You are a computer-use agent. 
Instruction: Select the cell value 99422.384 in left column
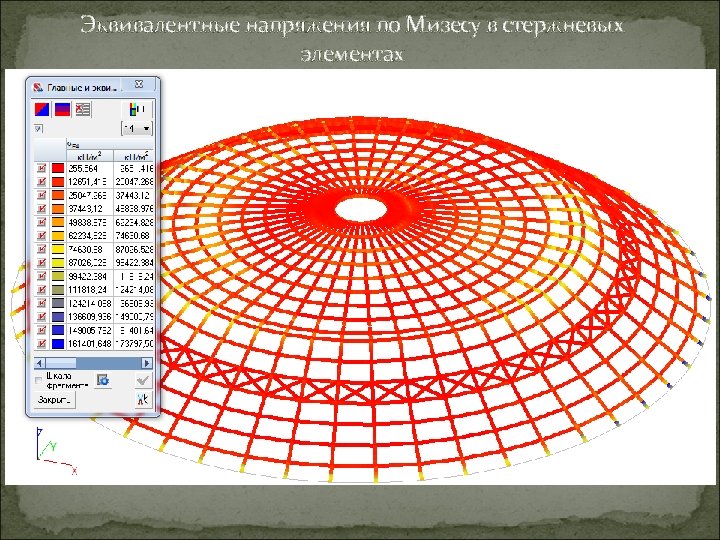90,276
